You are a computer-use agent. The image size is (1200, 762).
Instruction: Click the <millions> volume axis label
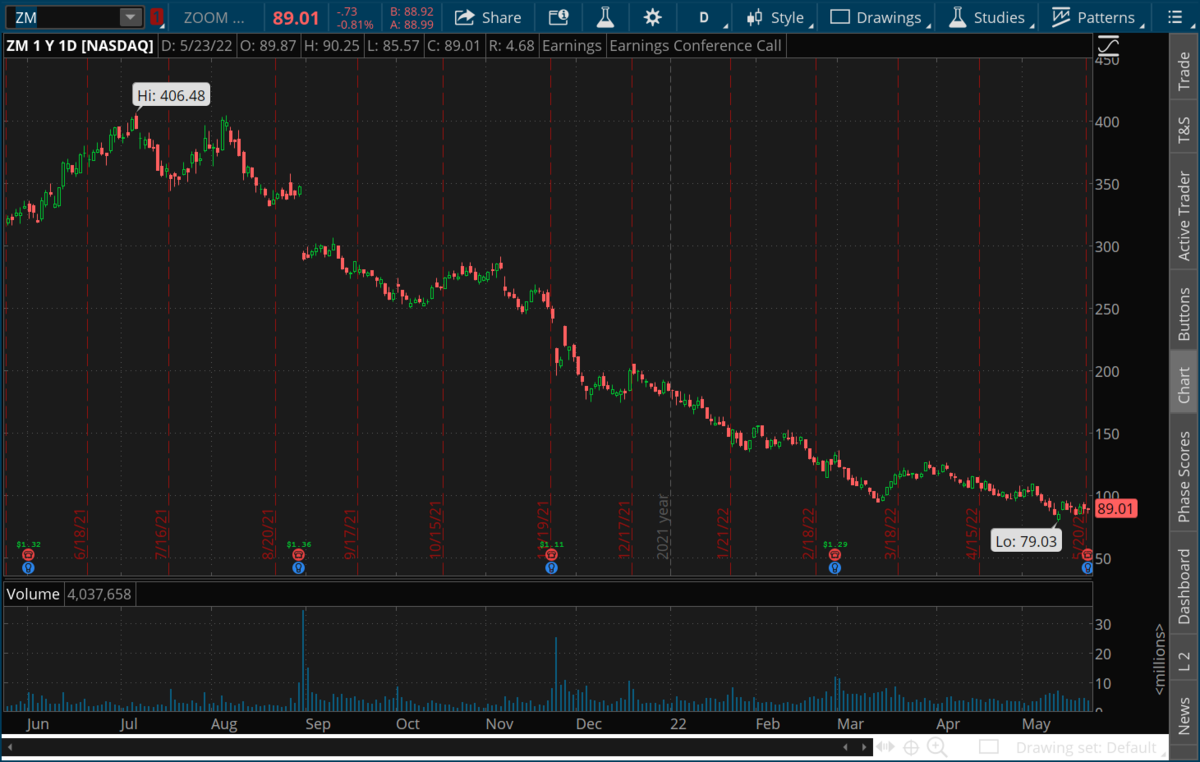point(1160,660)
